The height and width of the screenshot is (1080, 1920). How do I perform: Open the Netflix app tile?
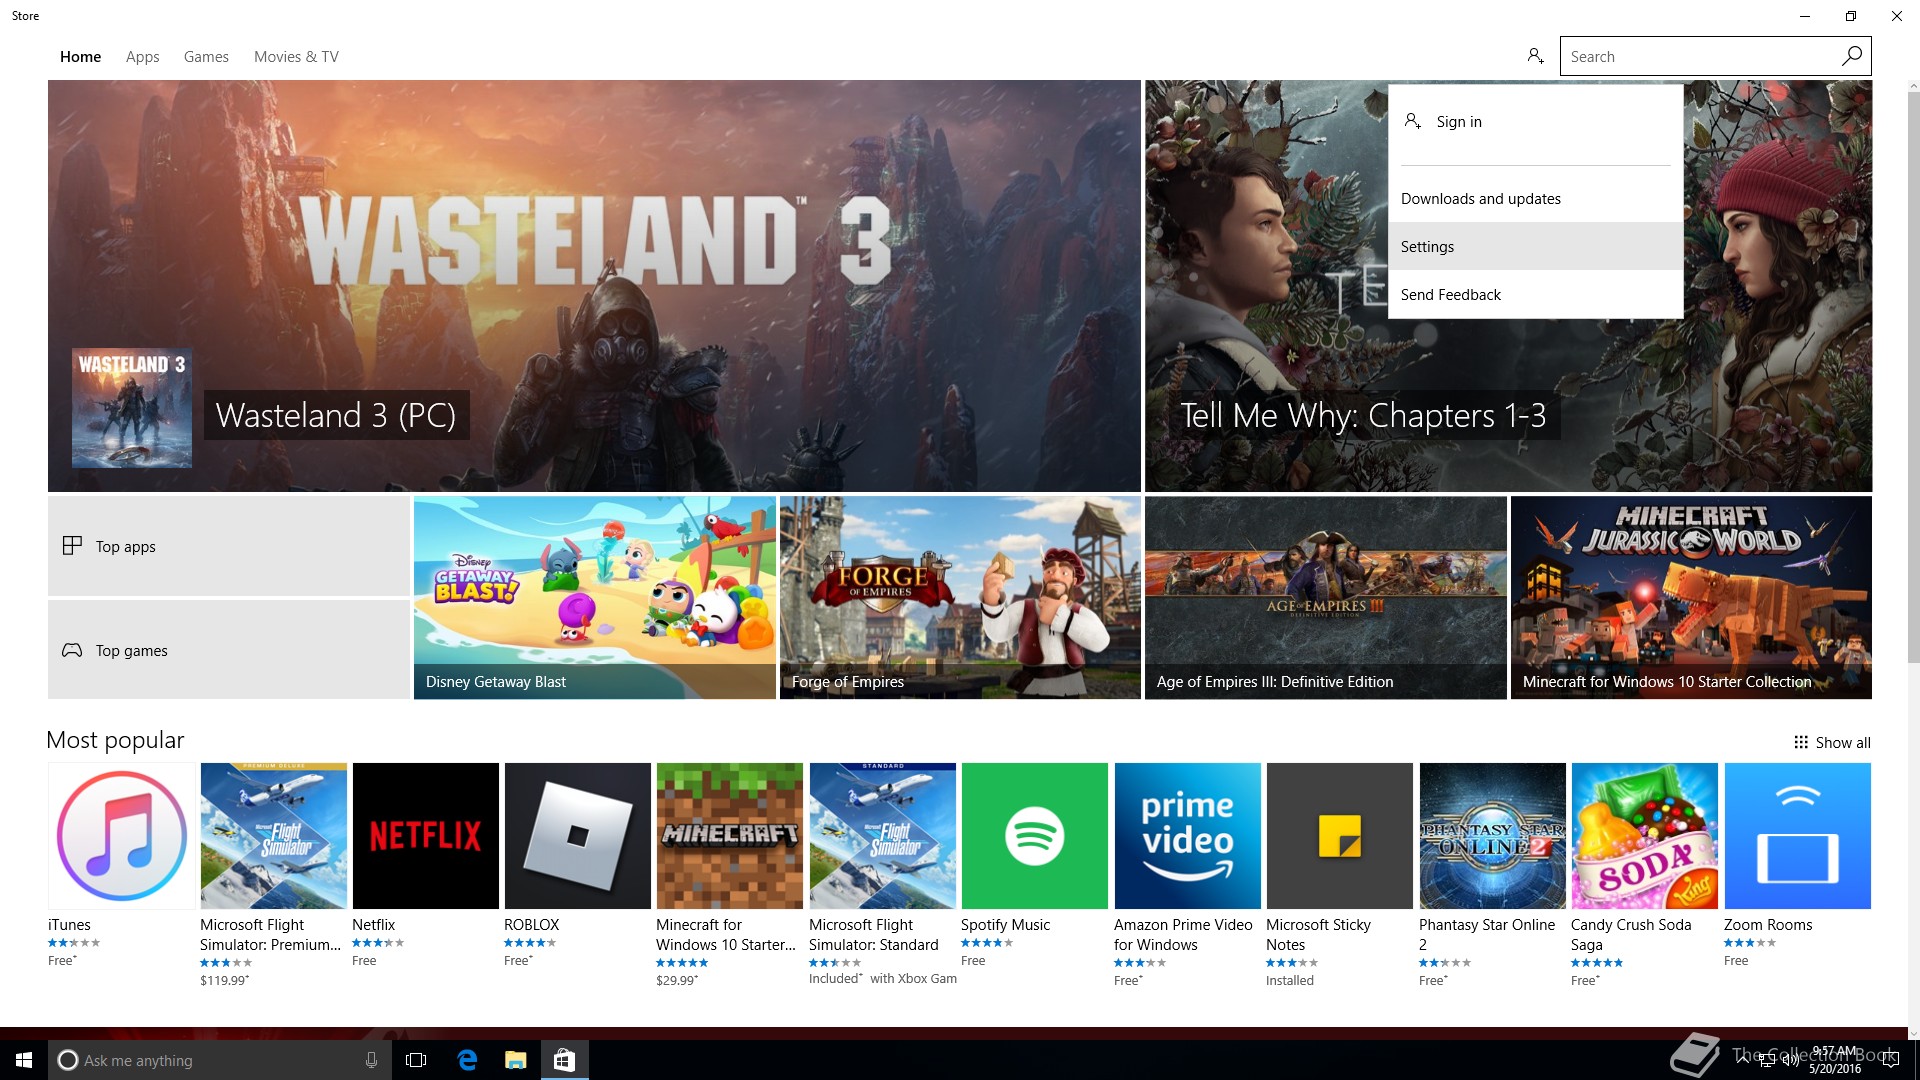tap(425, 836)
